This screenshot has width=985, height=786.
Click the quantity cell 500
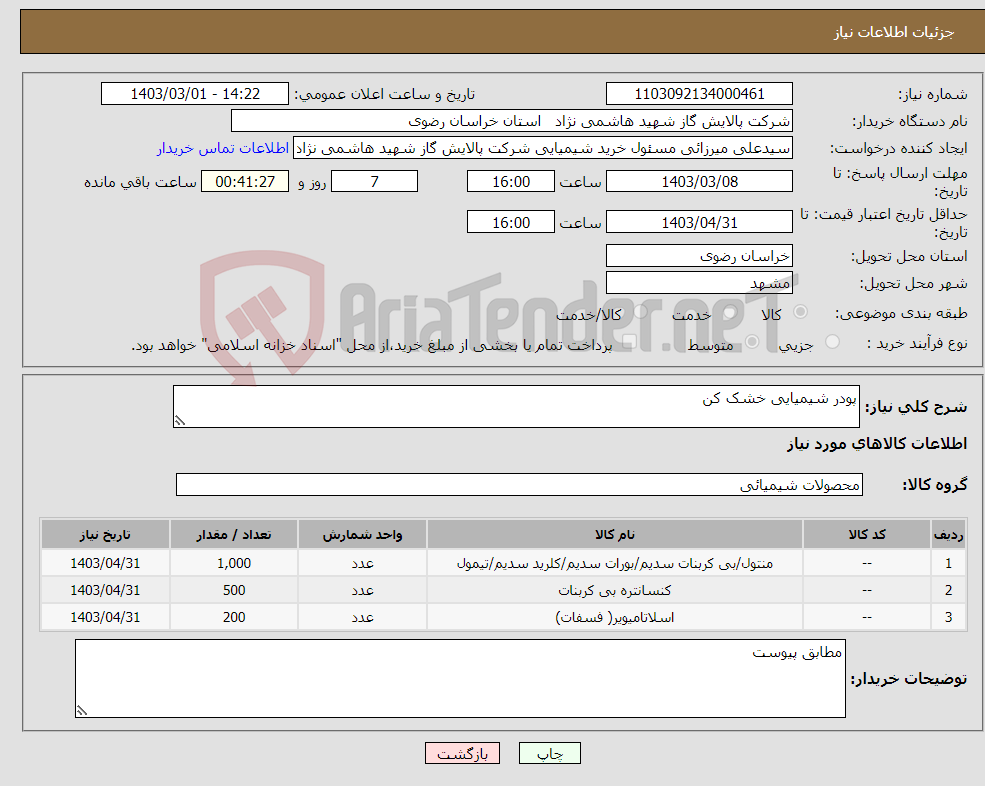(x=234, y=590)
